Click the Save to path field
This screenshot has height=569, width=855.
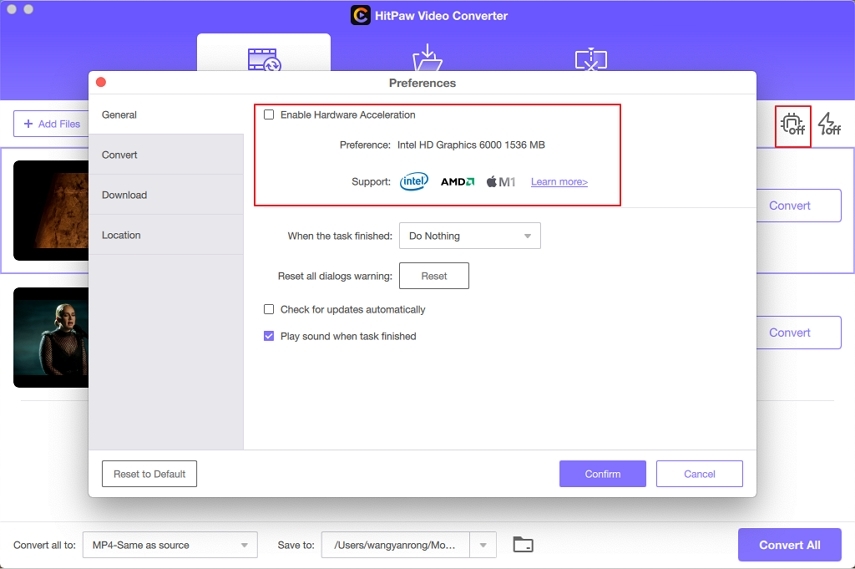click(395, 544)
